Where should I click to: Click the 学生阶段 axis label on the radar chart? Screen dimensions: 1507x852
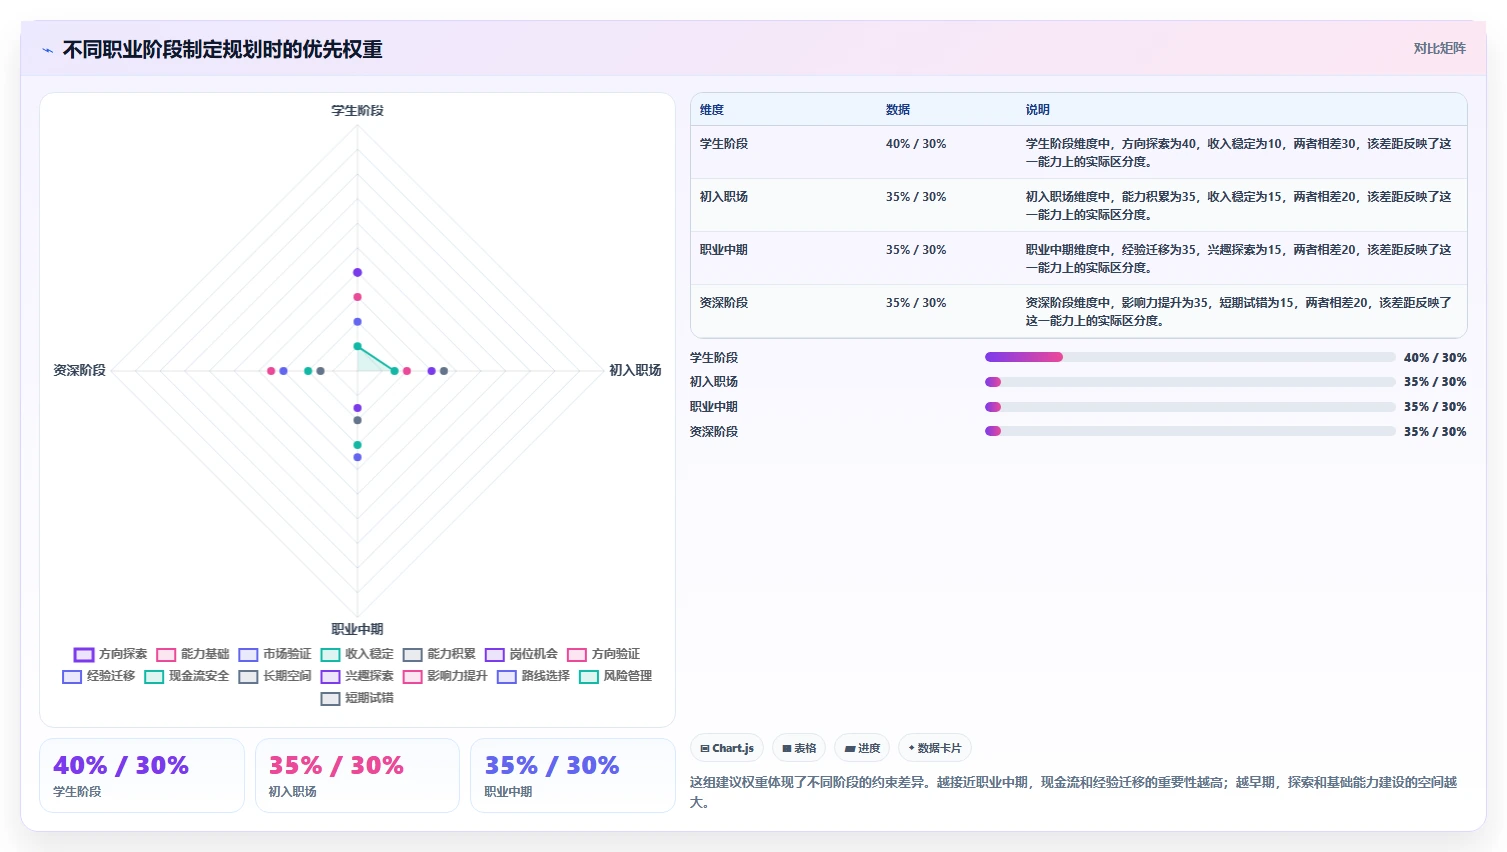point(357,111)
